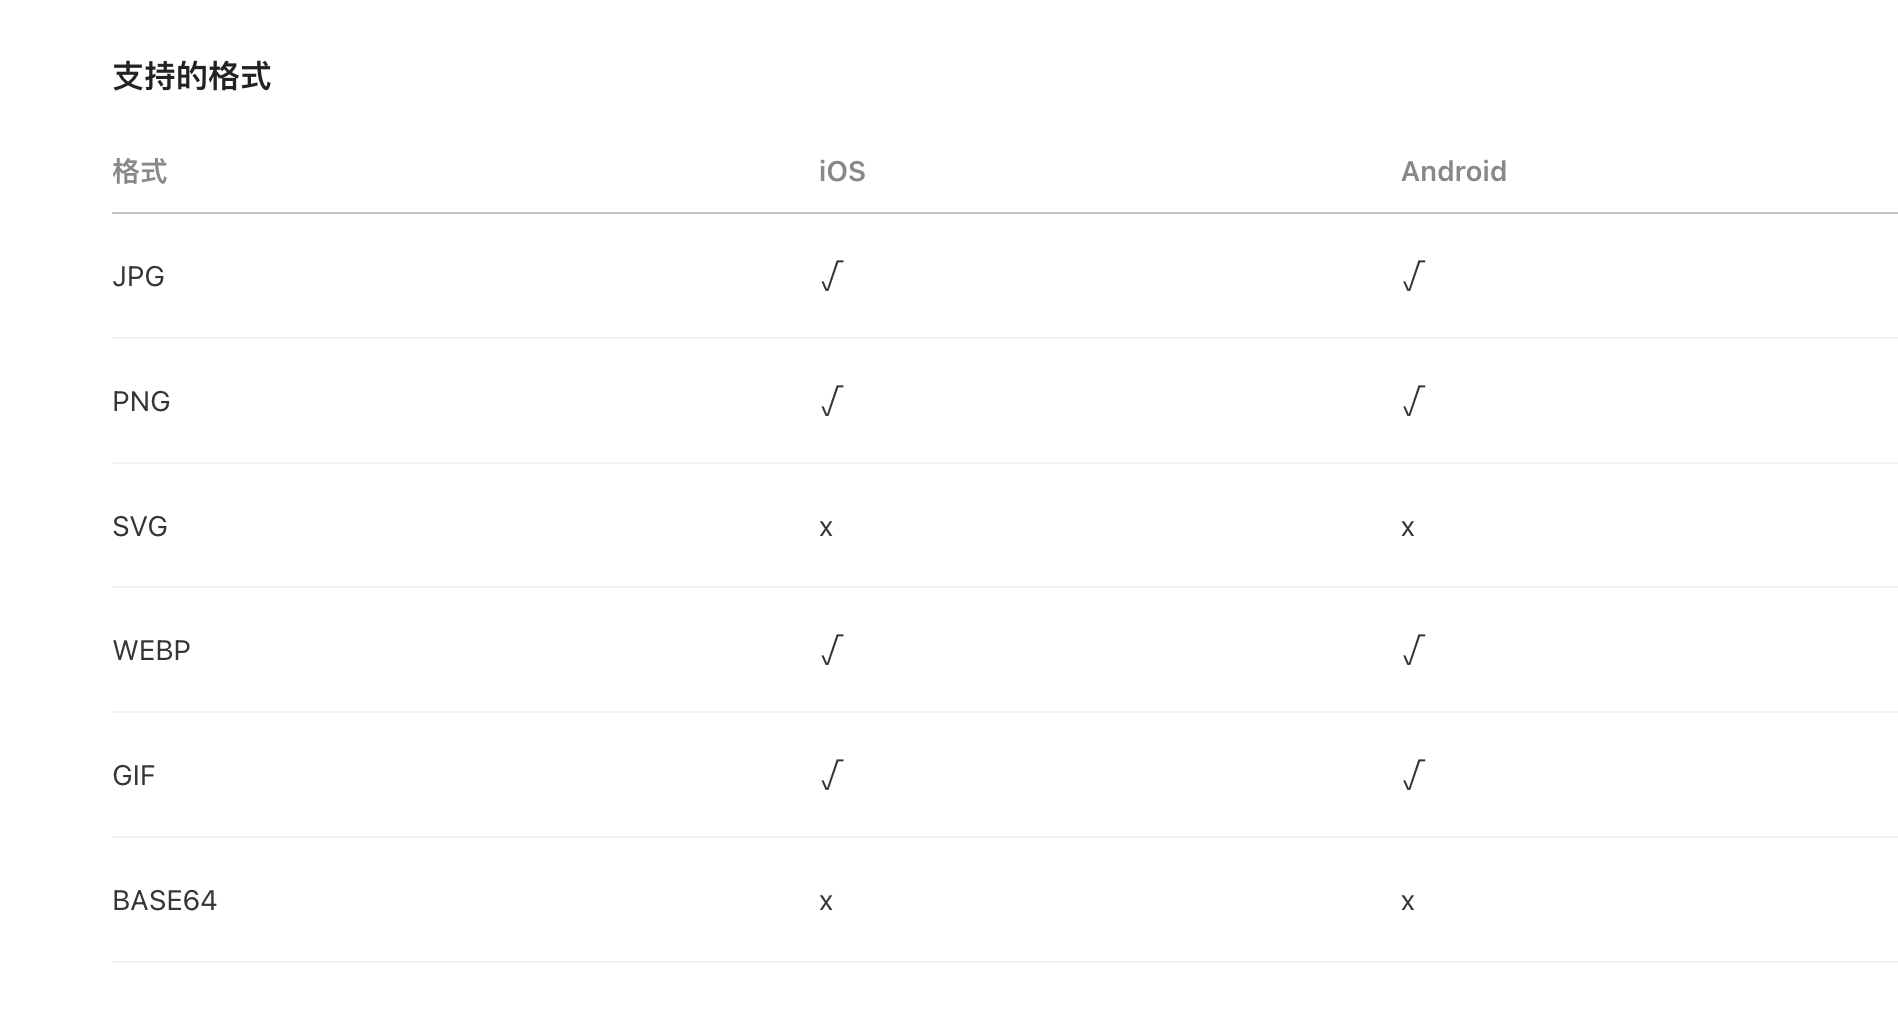Click the iOS check mark for PNG

point(832,401)
